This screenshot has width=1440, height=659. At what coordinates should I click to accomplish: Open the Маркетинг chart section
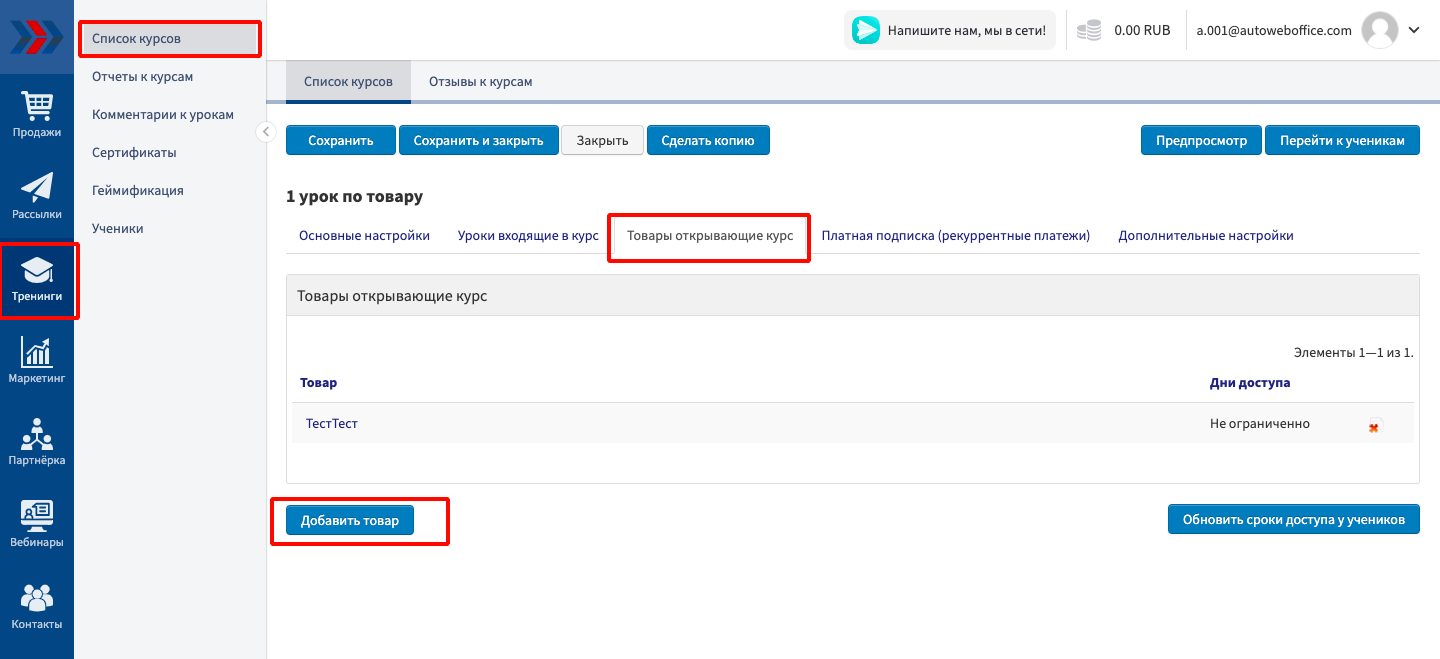pyautogui.click(x=37, y=361)
